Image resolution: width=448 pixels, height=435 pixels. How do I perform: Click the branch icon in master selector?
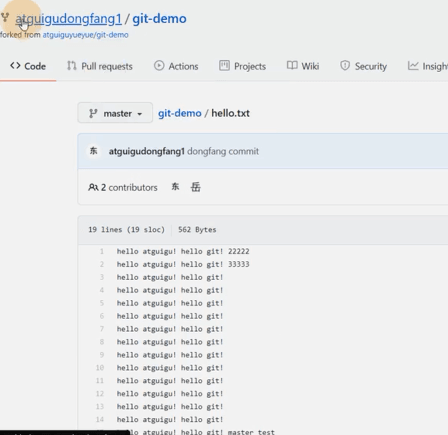point(93,114)
